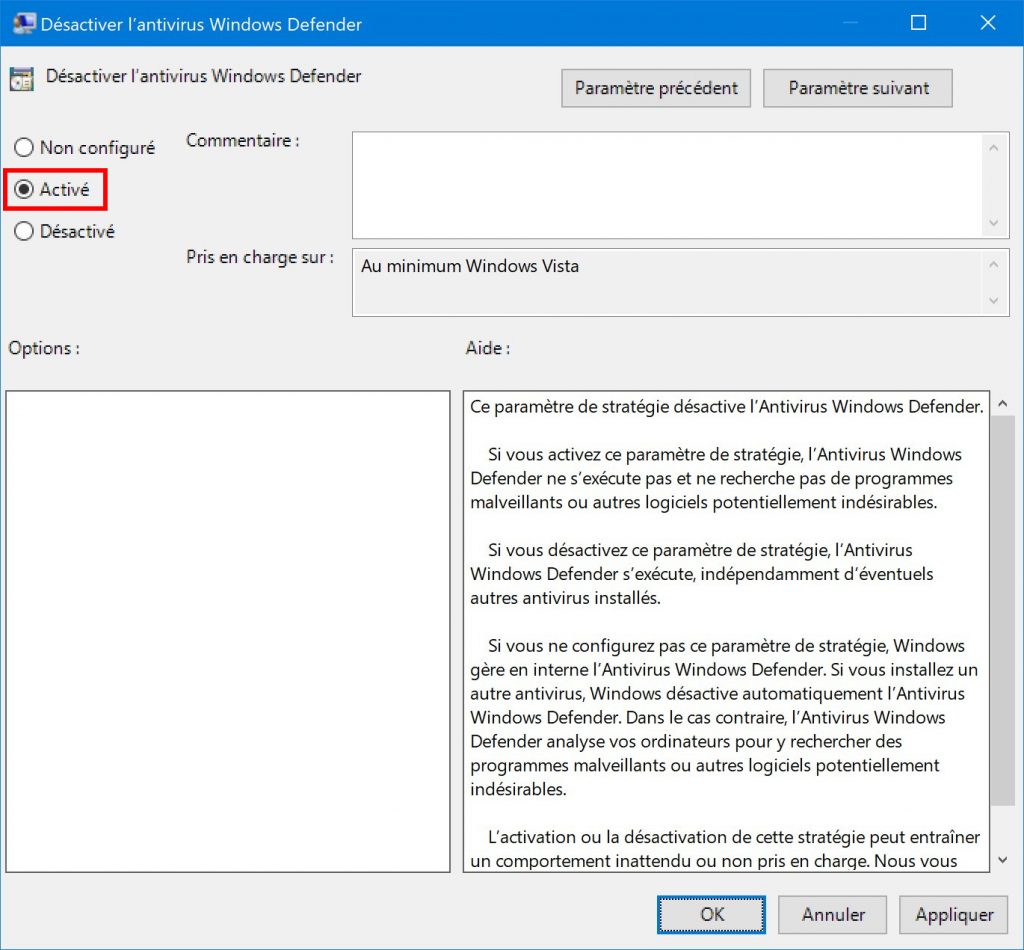Cancel with the Annuler button
The image size is (1024, 950).
pos(833,915)
